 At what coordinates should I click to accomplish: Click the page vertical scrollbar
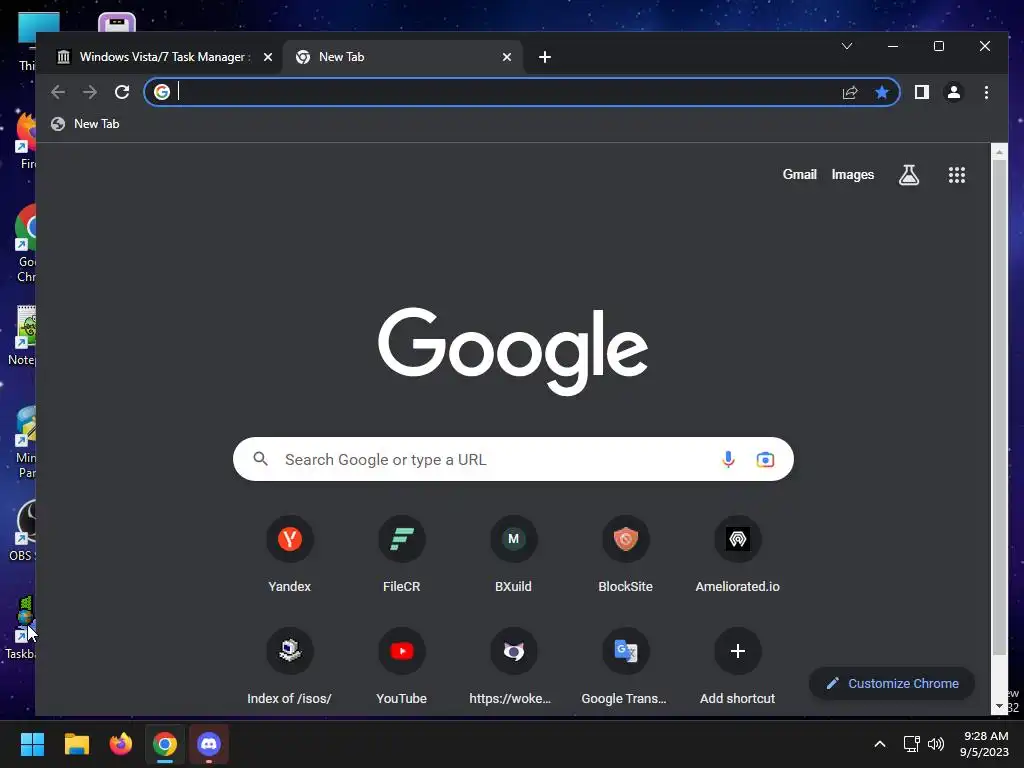[999, 408]
